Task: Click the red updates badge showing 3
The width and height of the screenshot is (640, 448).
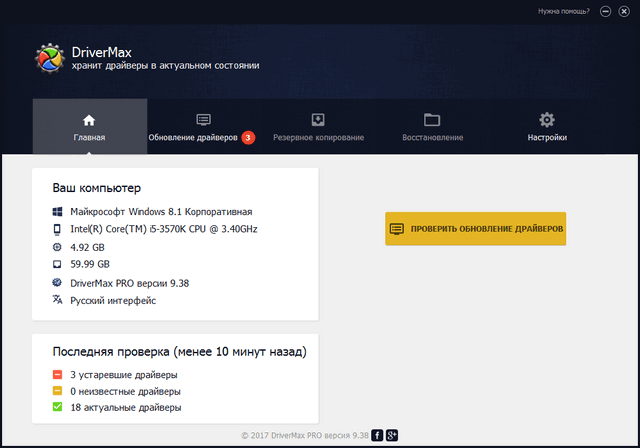Action: point(248,137)
